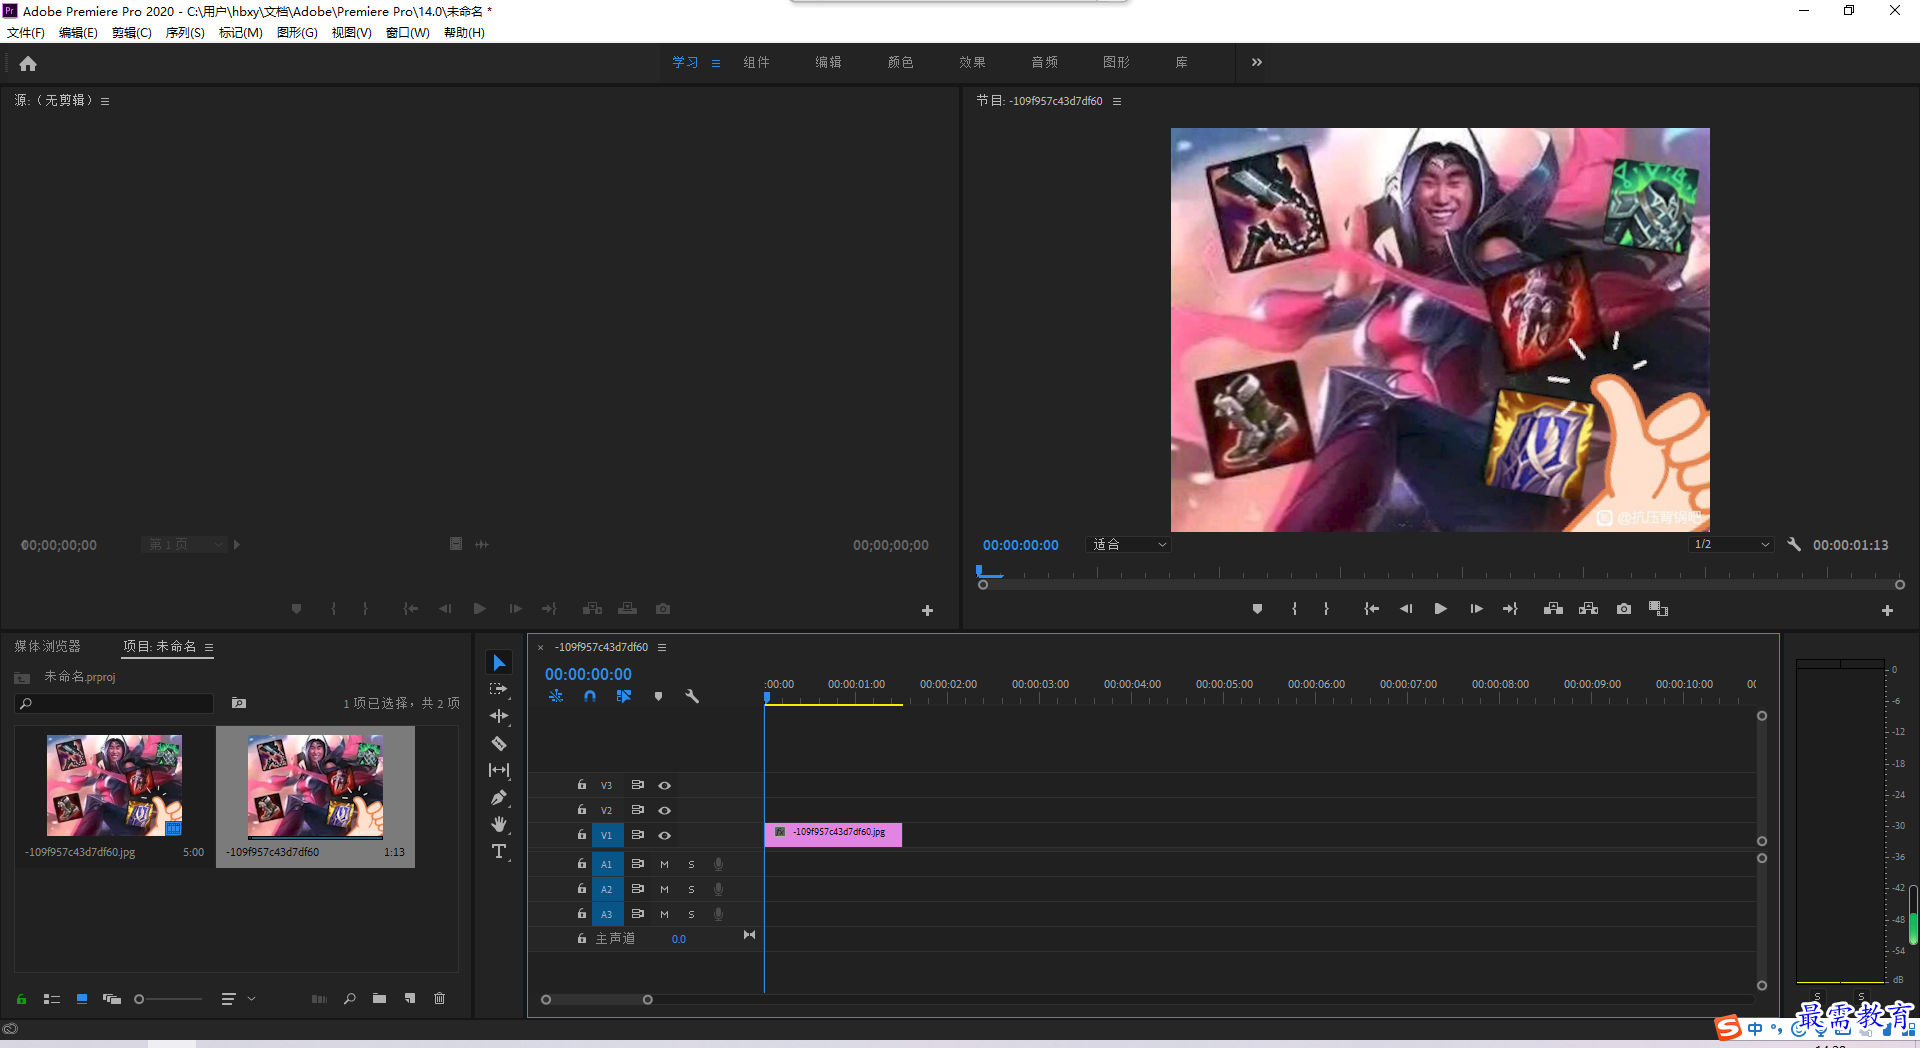Toggle V3 track output eye

664,785
